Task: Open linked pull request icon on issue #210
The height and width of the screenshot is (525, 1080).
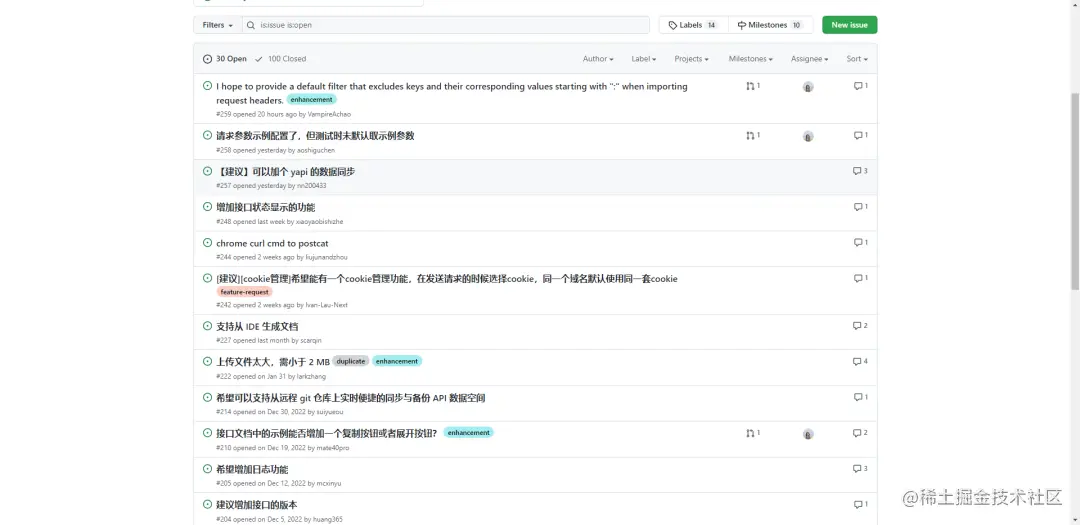Action: pos(753,433)
